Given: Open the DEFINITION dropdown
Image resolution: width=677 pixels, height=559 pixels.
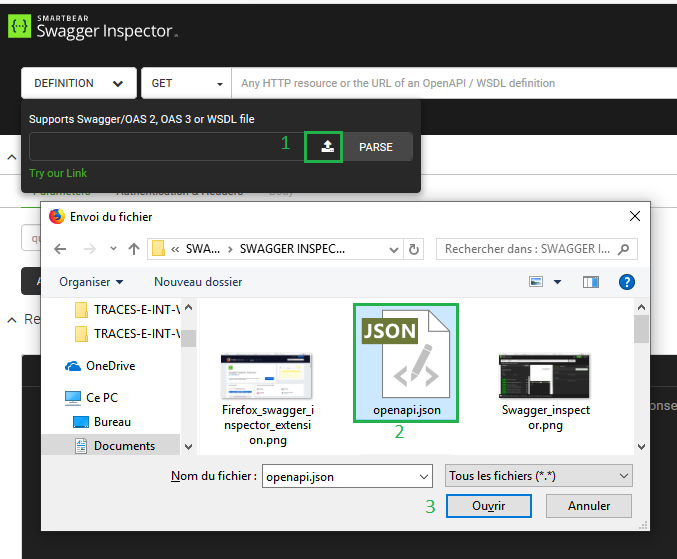Looking at the screenshot, I should click(79, 83).
